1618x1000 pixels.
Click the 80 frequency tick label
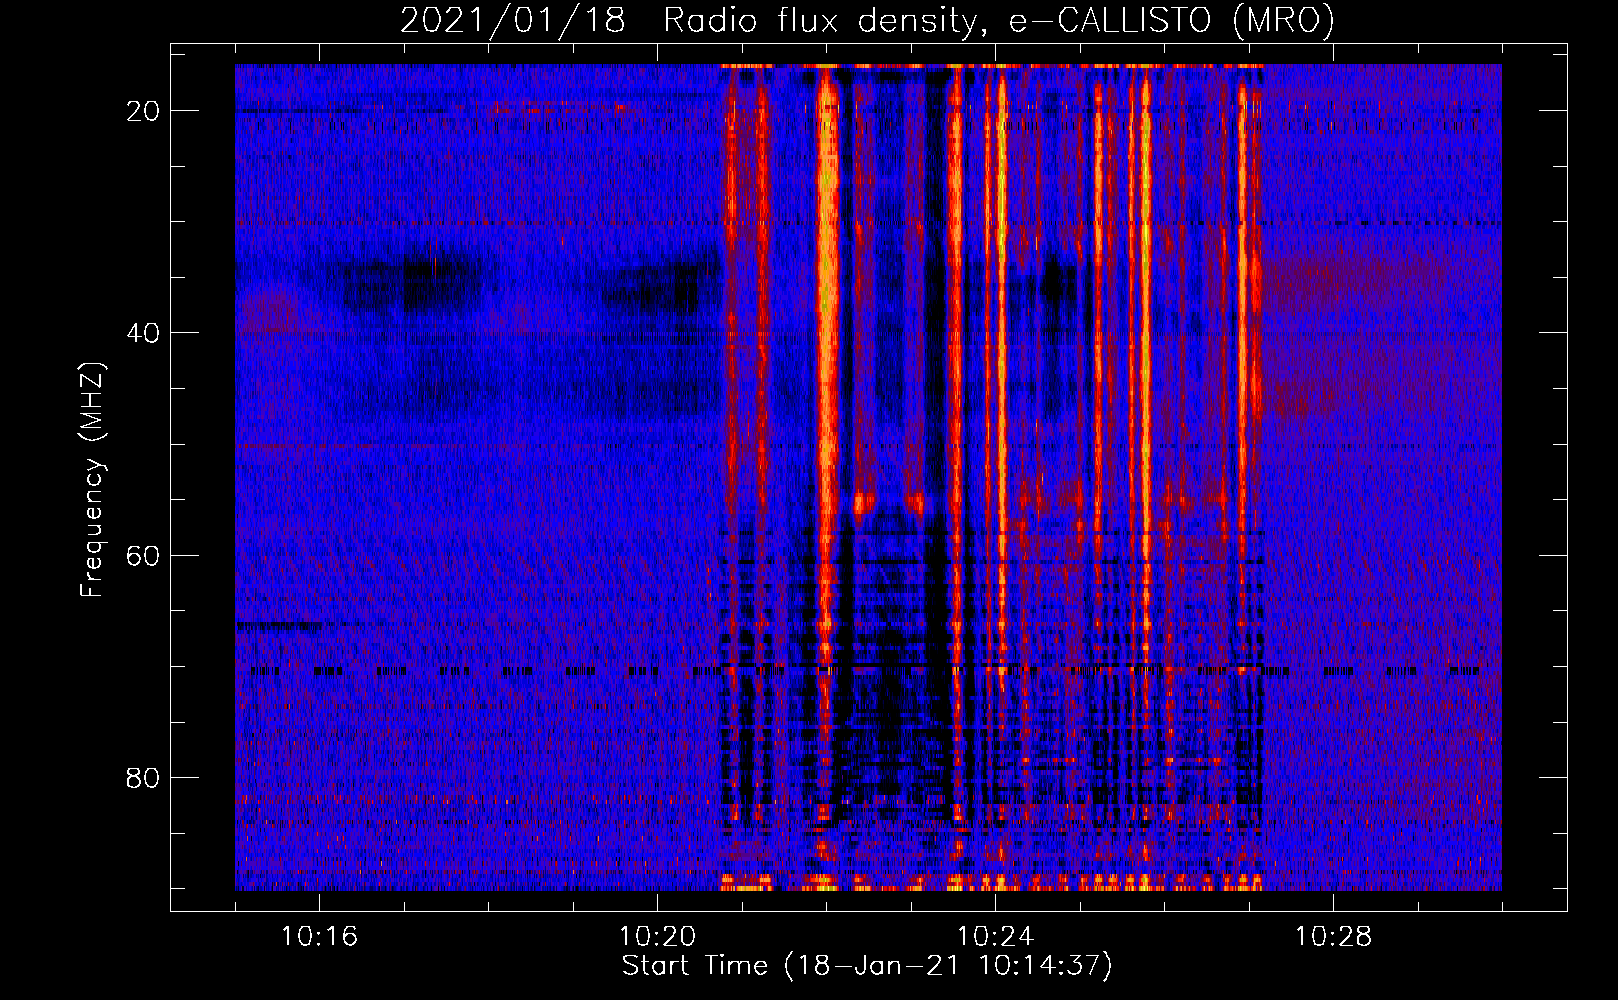tap(144, 777)
